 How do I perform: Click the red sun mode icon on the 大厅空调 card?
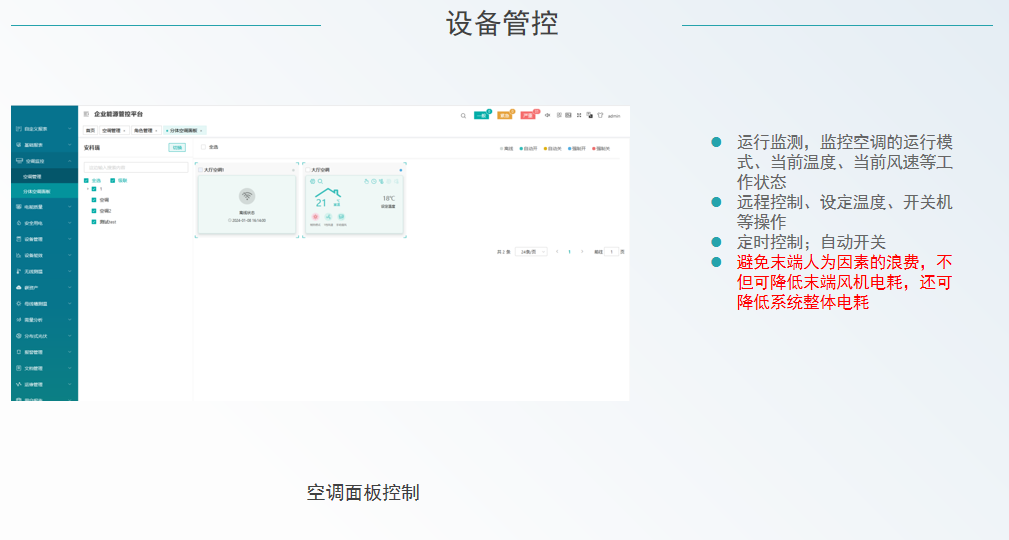click(x=315, y=217)
